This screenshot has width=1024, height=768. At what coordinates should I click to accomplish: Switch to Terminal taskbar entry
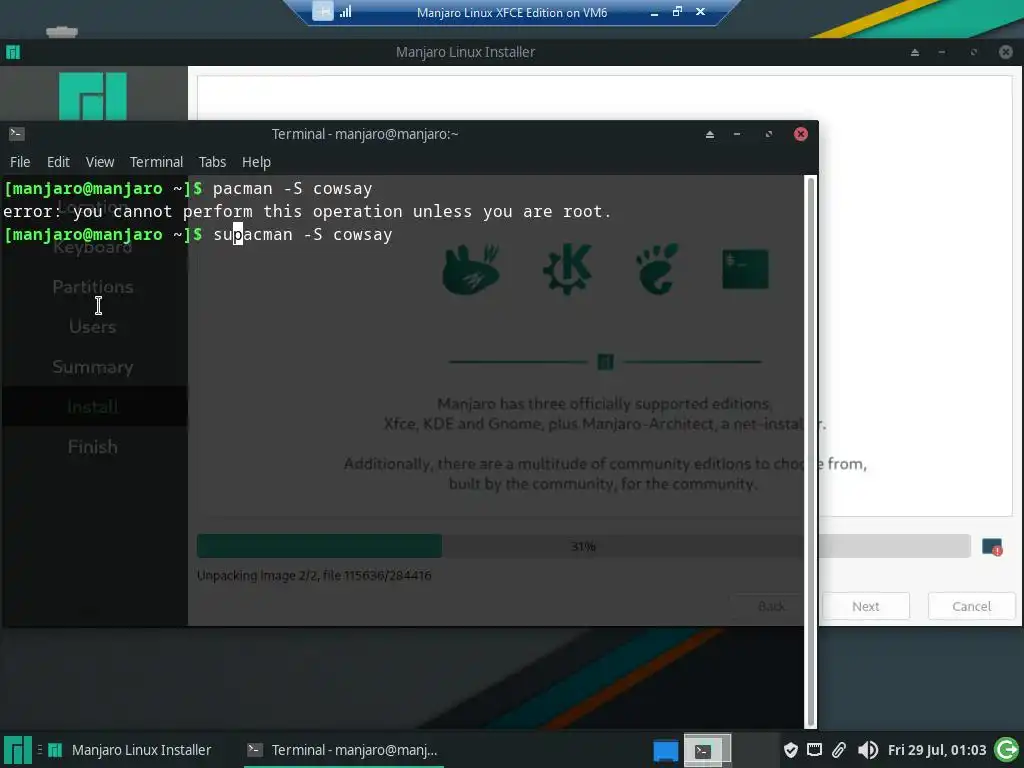pyautogui.click(x=343, y=750)
